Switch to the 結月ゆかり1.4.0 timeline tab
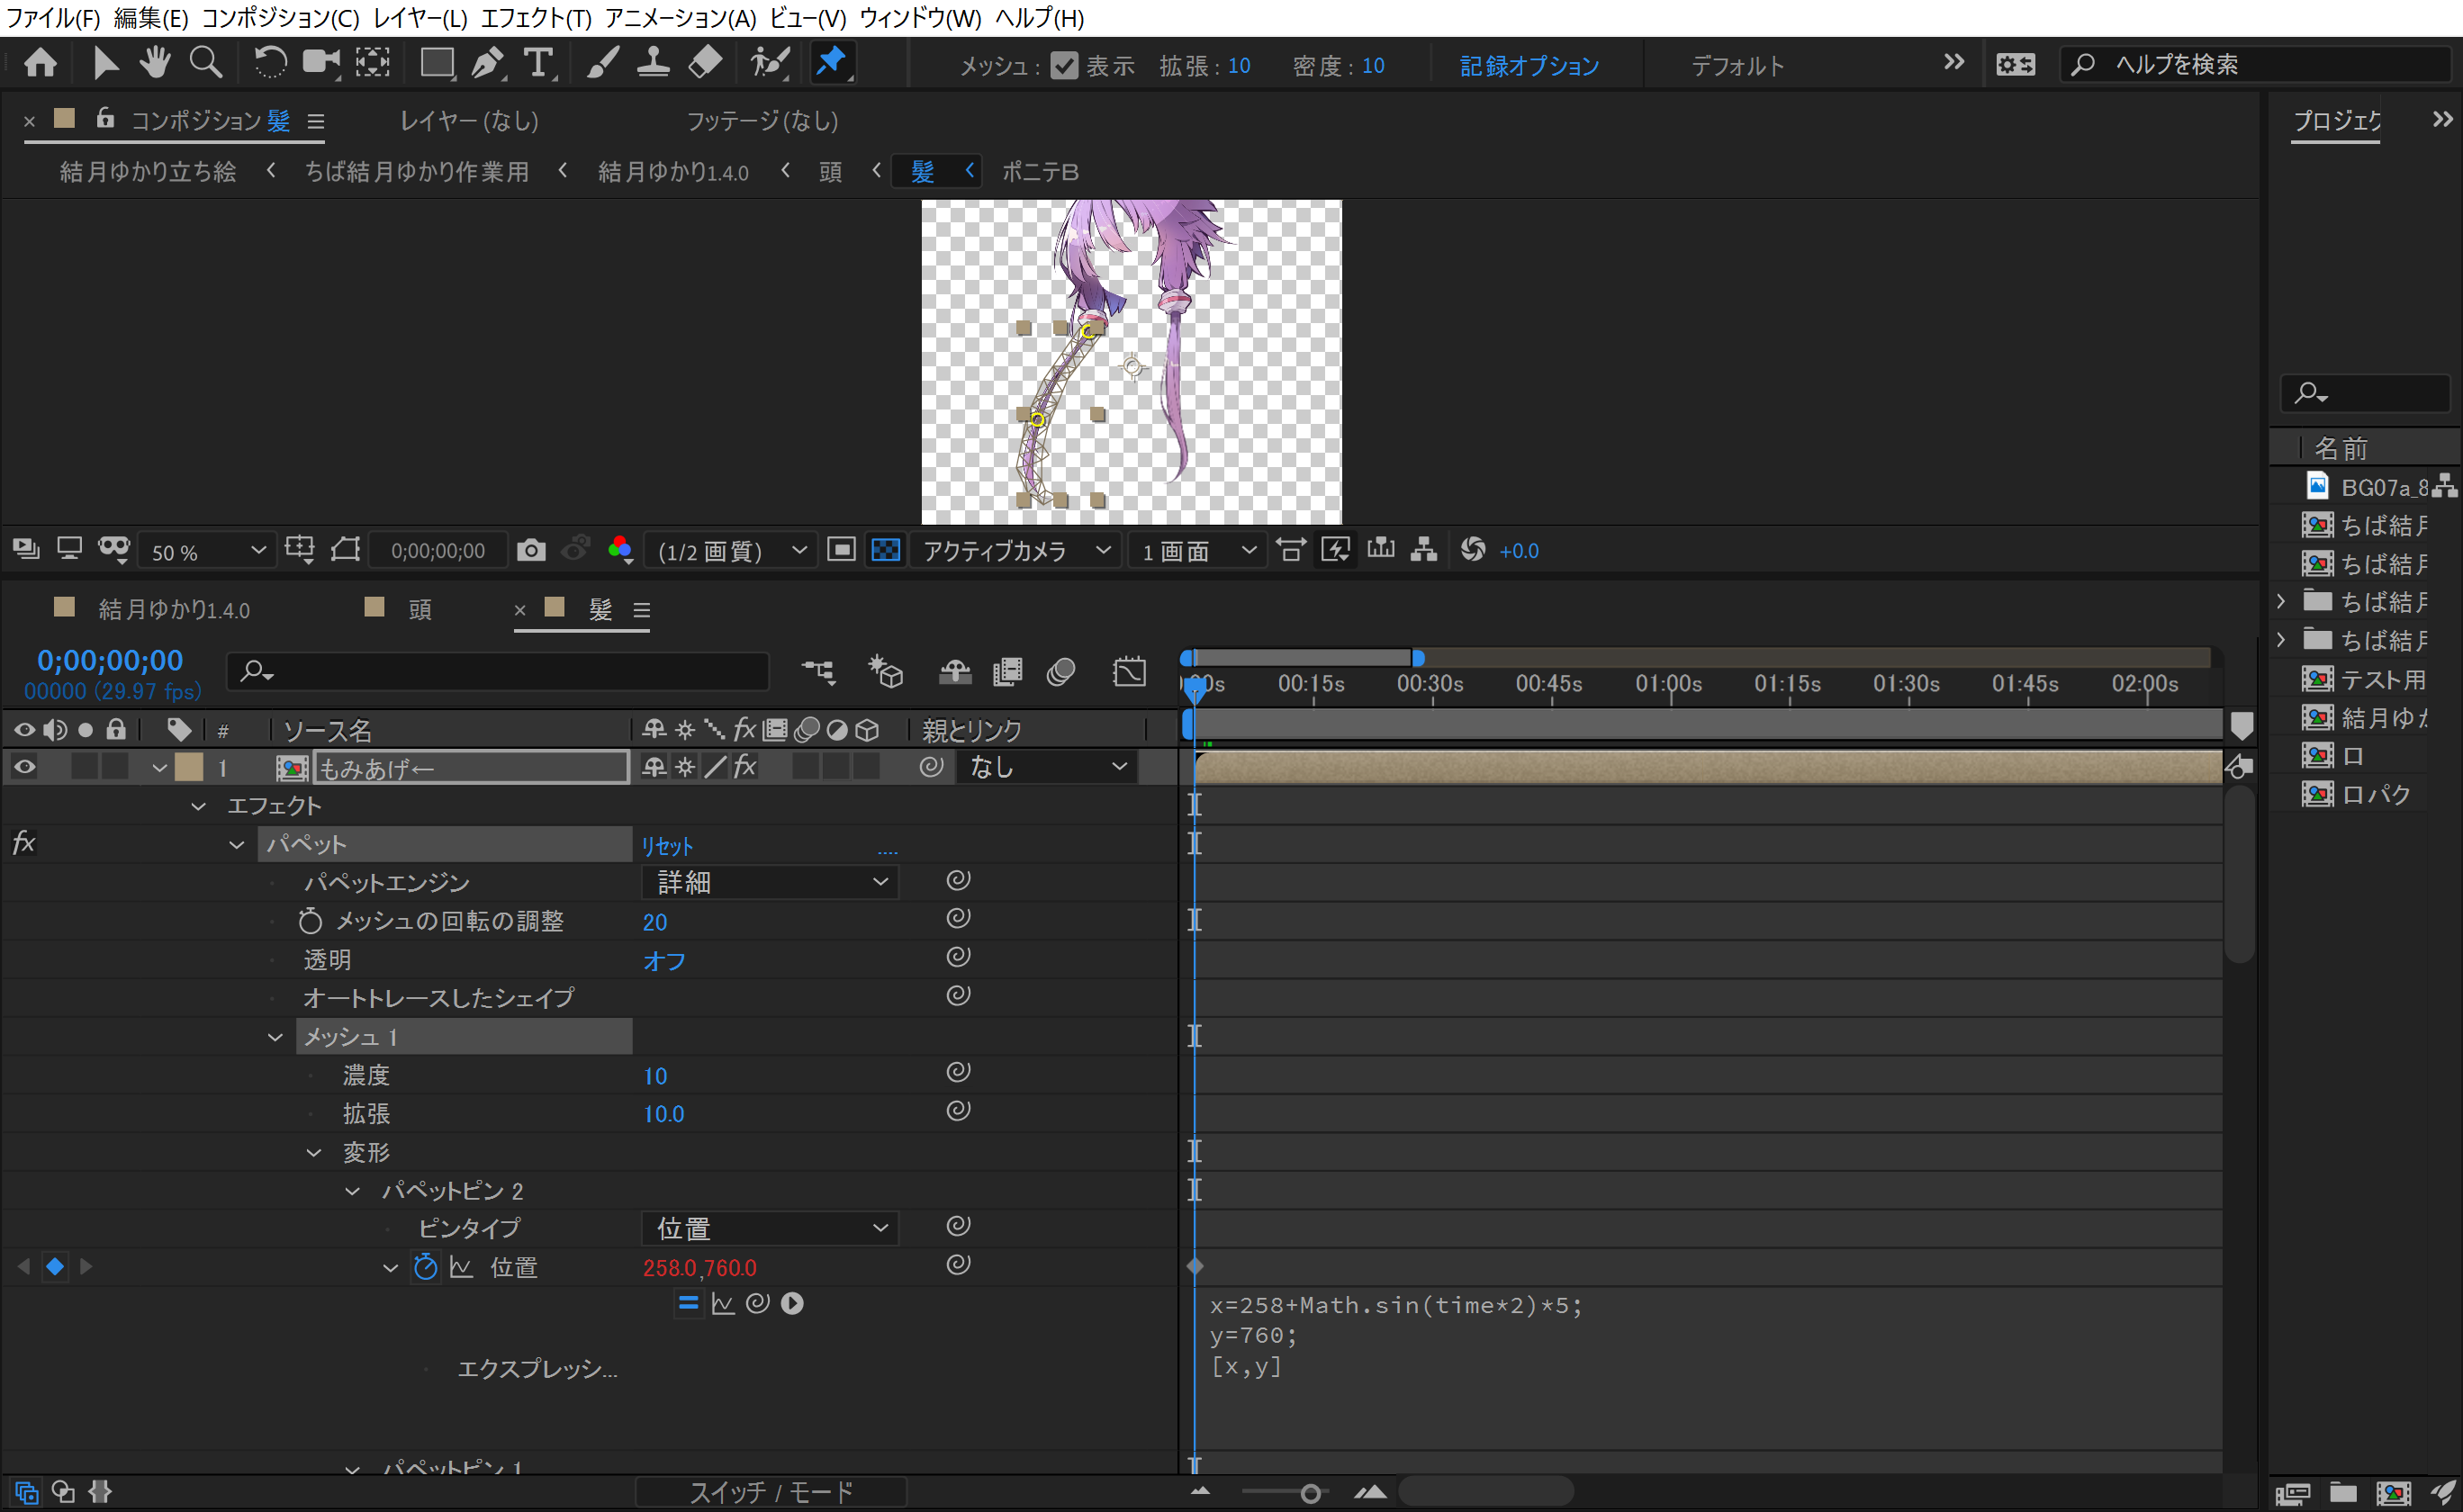Viewport: 2463px width, 1512px height. pyautogui.click(x=174, y=609)
